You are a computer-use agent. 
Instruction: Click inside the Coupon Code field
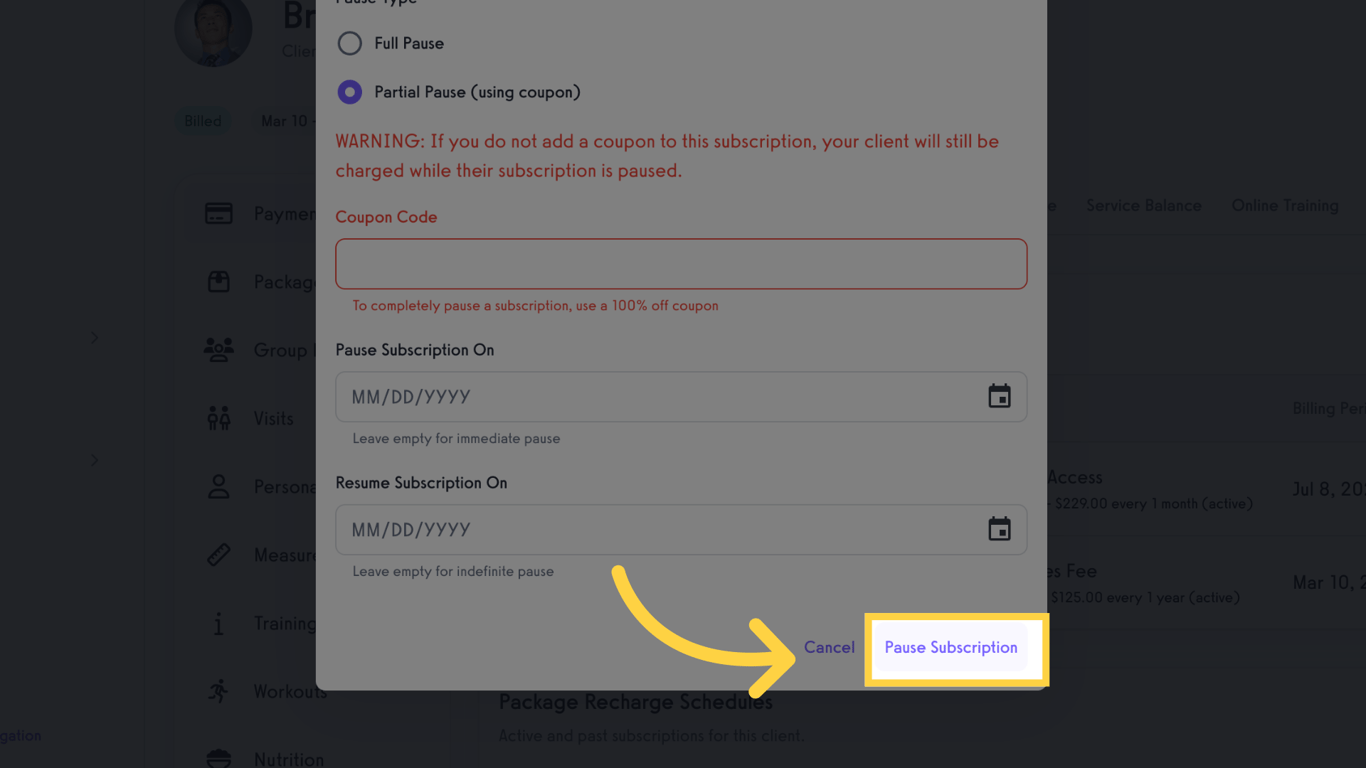680,263
